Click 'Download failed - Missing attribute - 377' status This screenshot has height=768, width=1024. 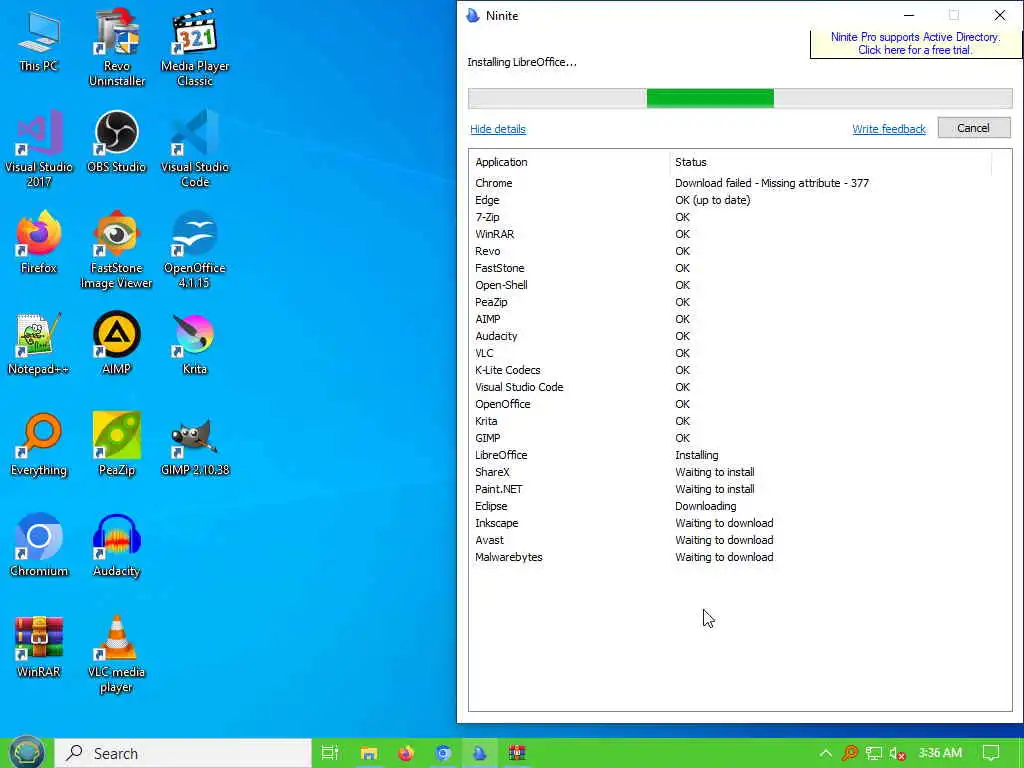click(x=772, y=184)
